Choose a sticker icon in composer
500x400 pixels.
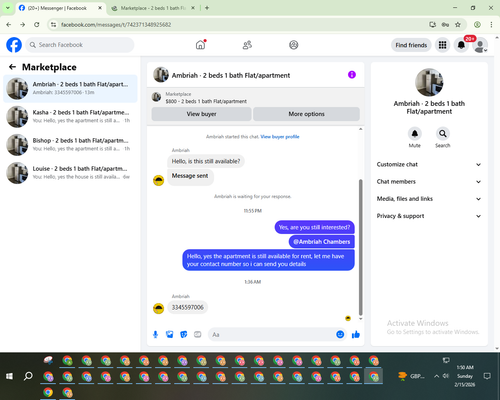point(184,334)
